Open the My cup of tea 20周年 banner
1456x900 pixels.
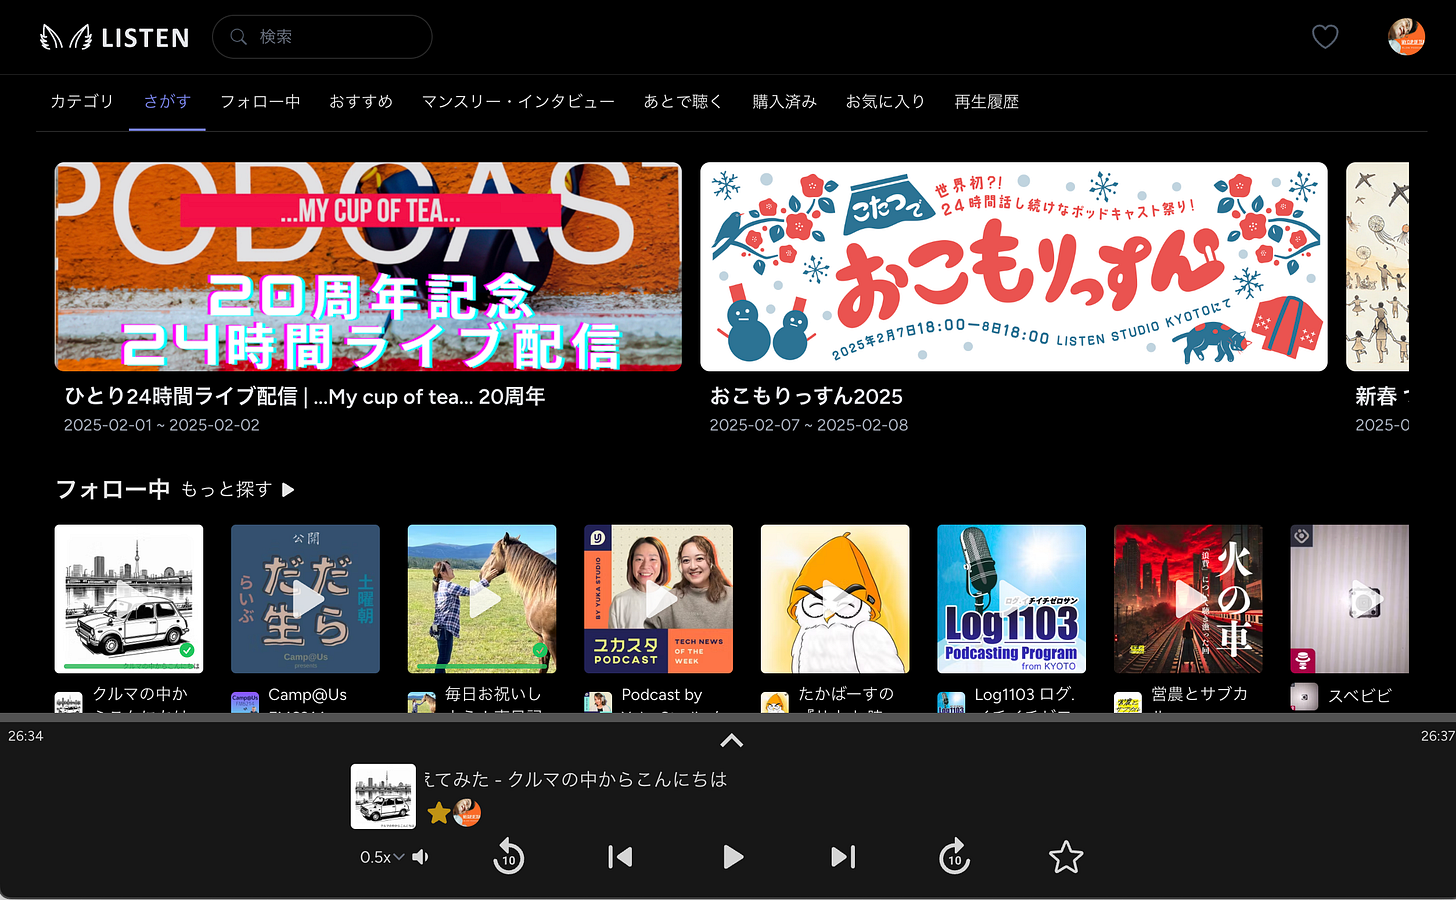click(x=368, y=267)
